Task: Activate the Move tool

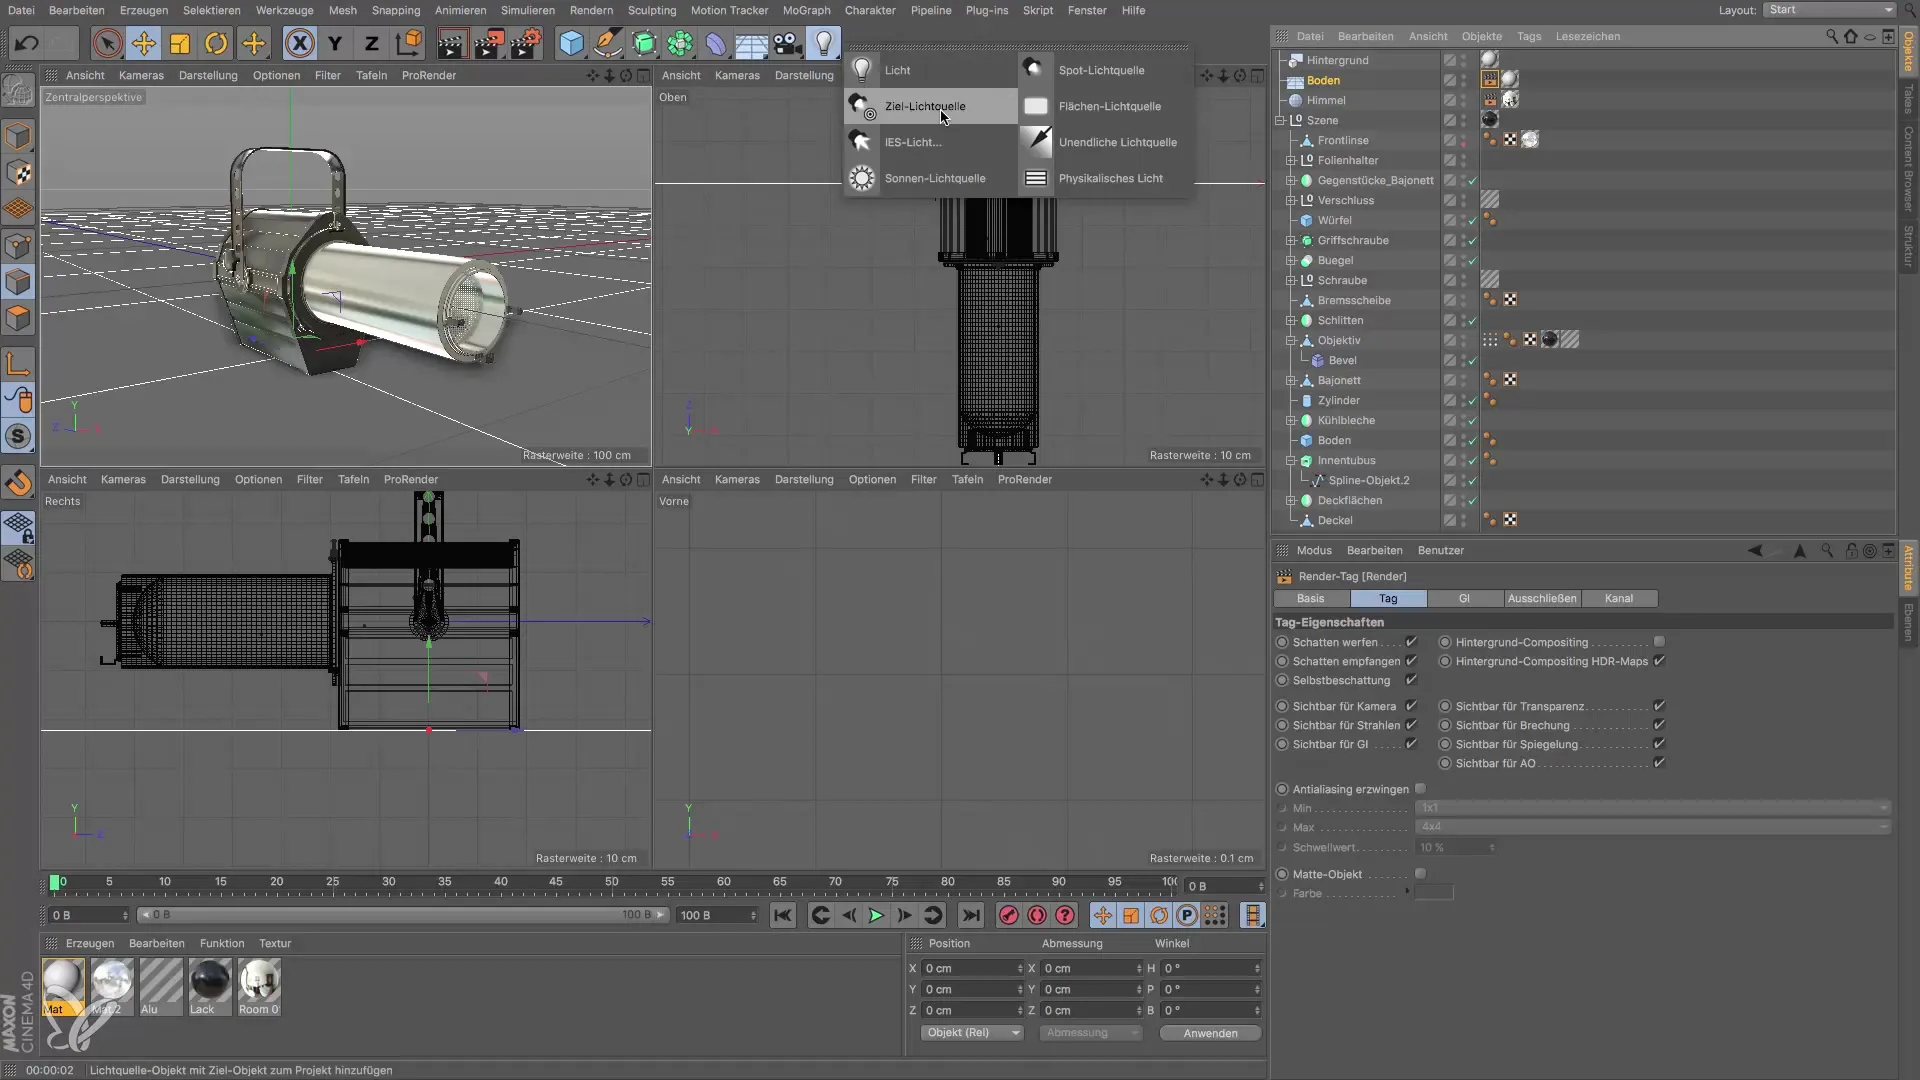Action: [x=144, y=44]
